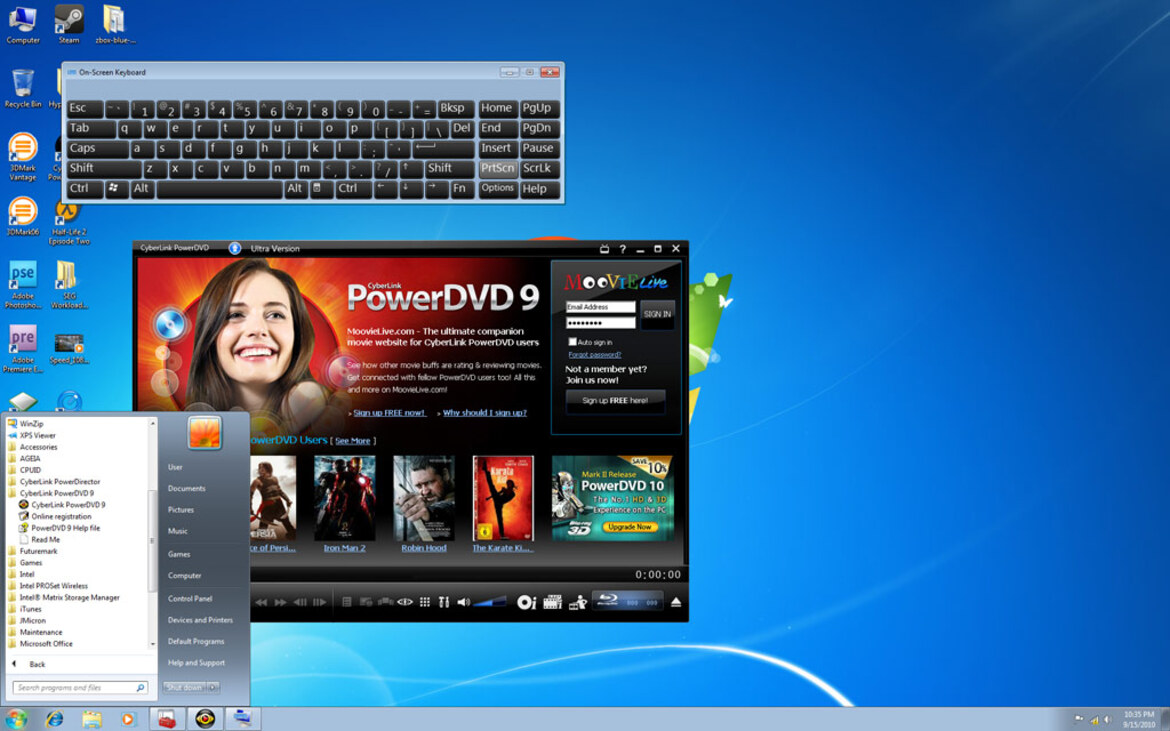Launch CyberLink PowerDVD 9 program entry
Viewport: 1170px width, 731px height.
(x=68, y=505)
